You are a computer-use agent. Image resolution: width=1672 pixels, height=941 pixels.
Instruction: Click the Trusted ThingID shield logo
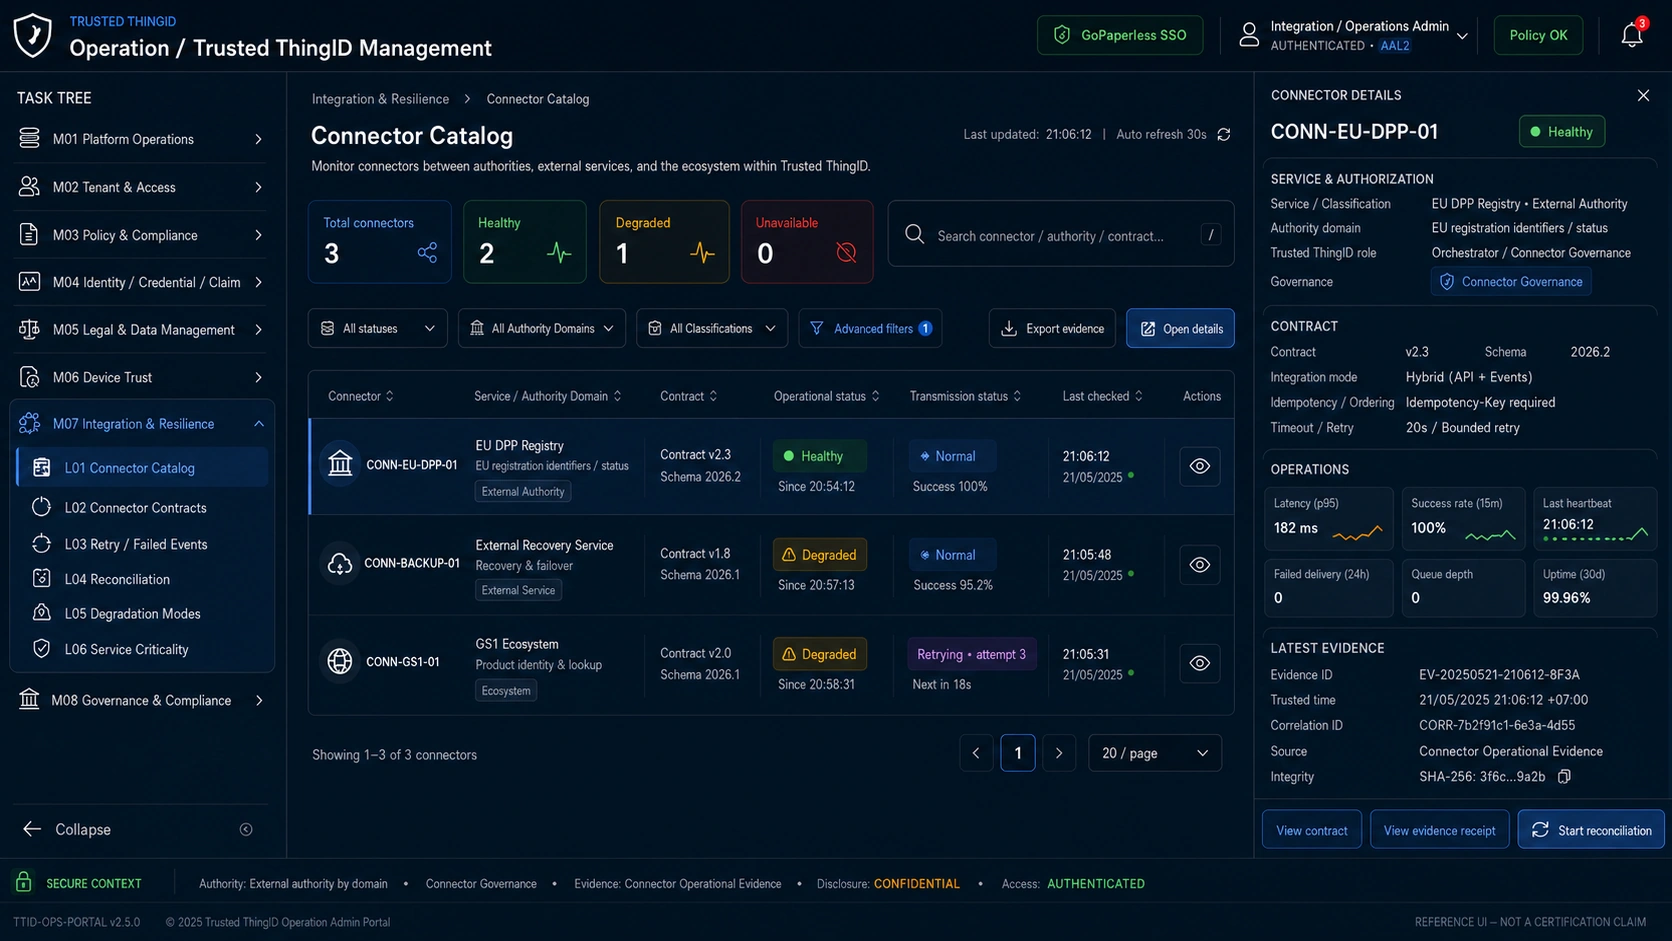pyautogui.click(x=33, y=35)
